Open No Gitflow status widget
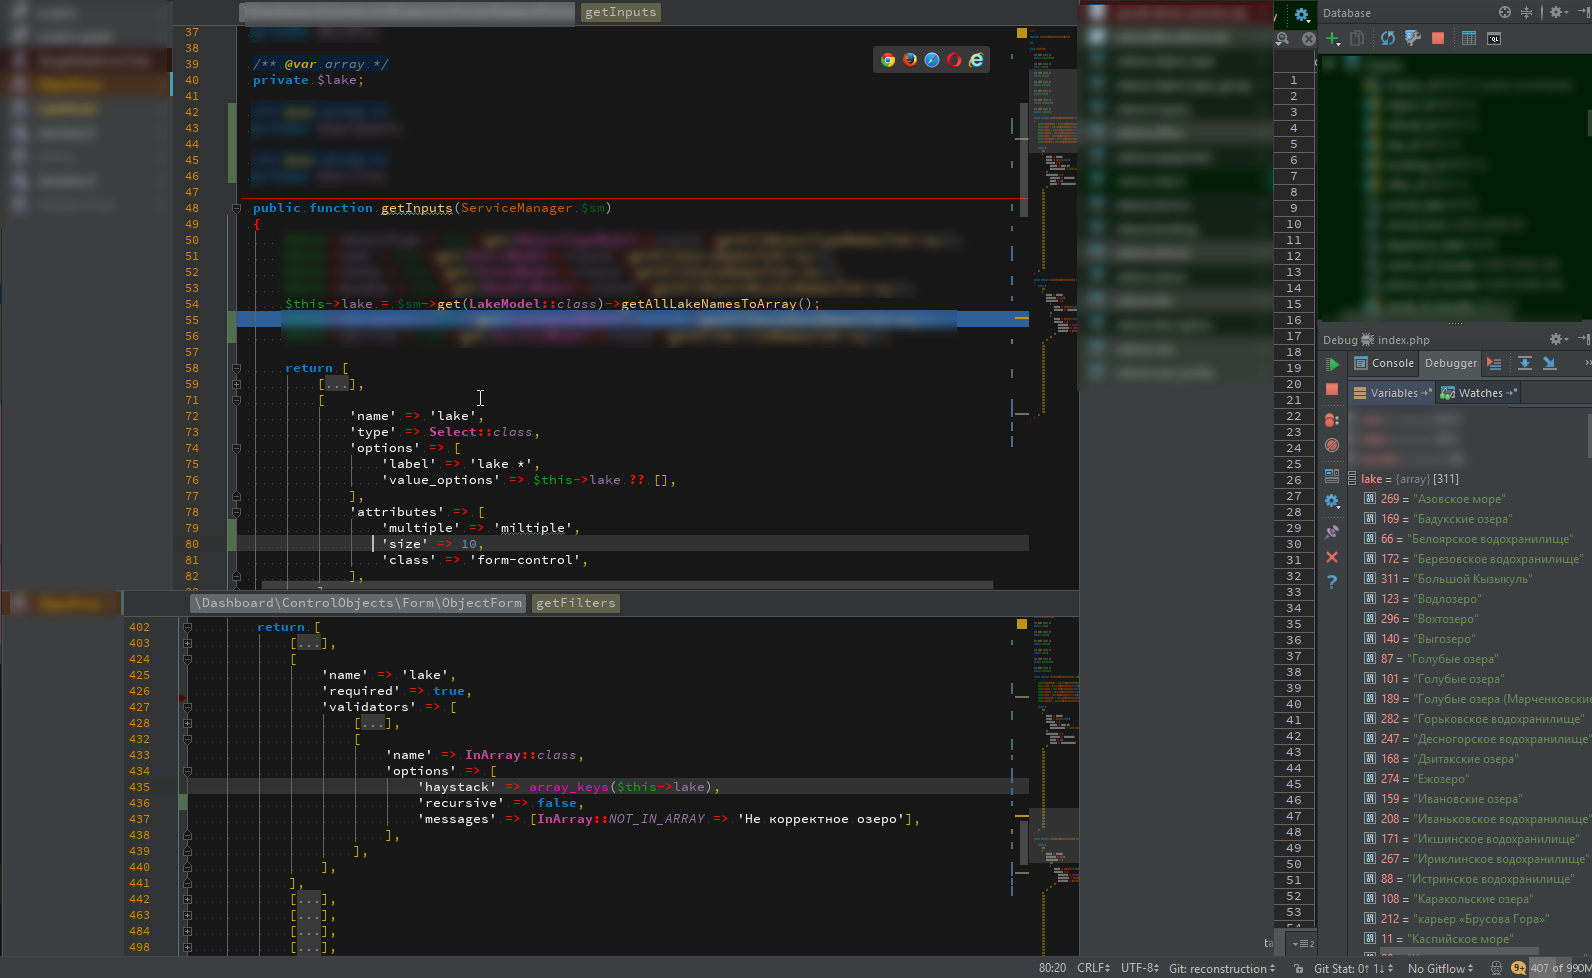The height and width of the screenshot is (978, 1592). [1440, 968]
